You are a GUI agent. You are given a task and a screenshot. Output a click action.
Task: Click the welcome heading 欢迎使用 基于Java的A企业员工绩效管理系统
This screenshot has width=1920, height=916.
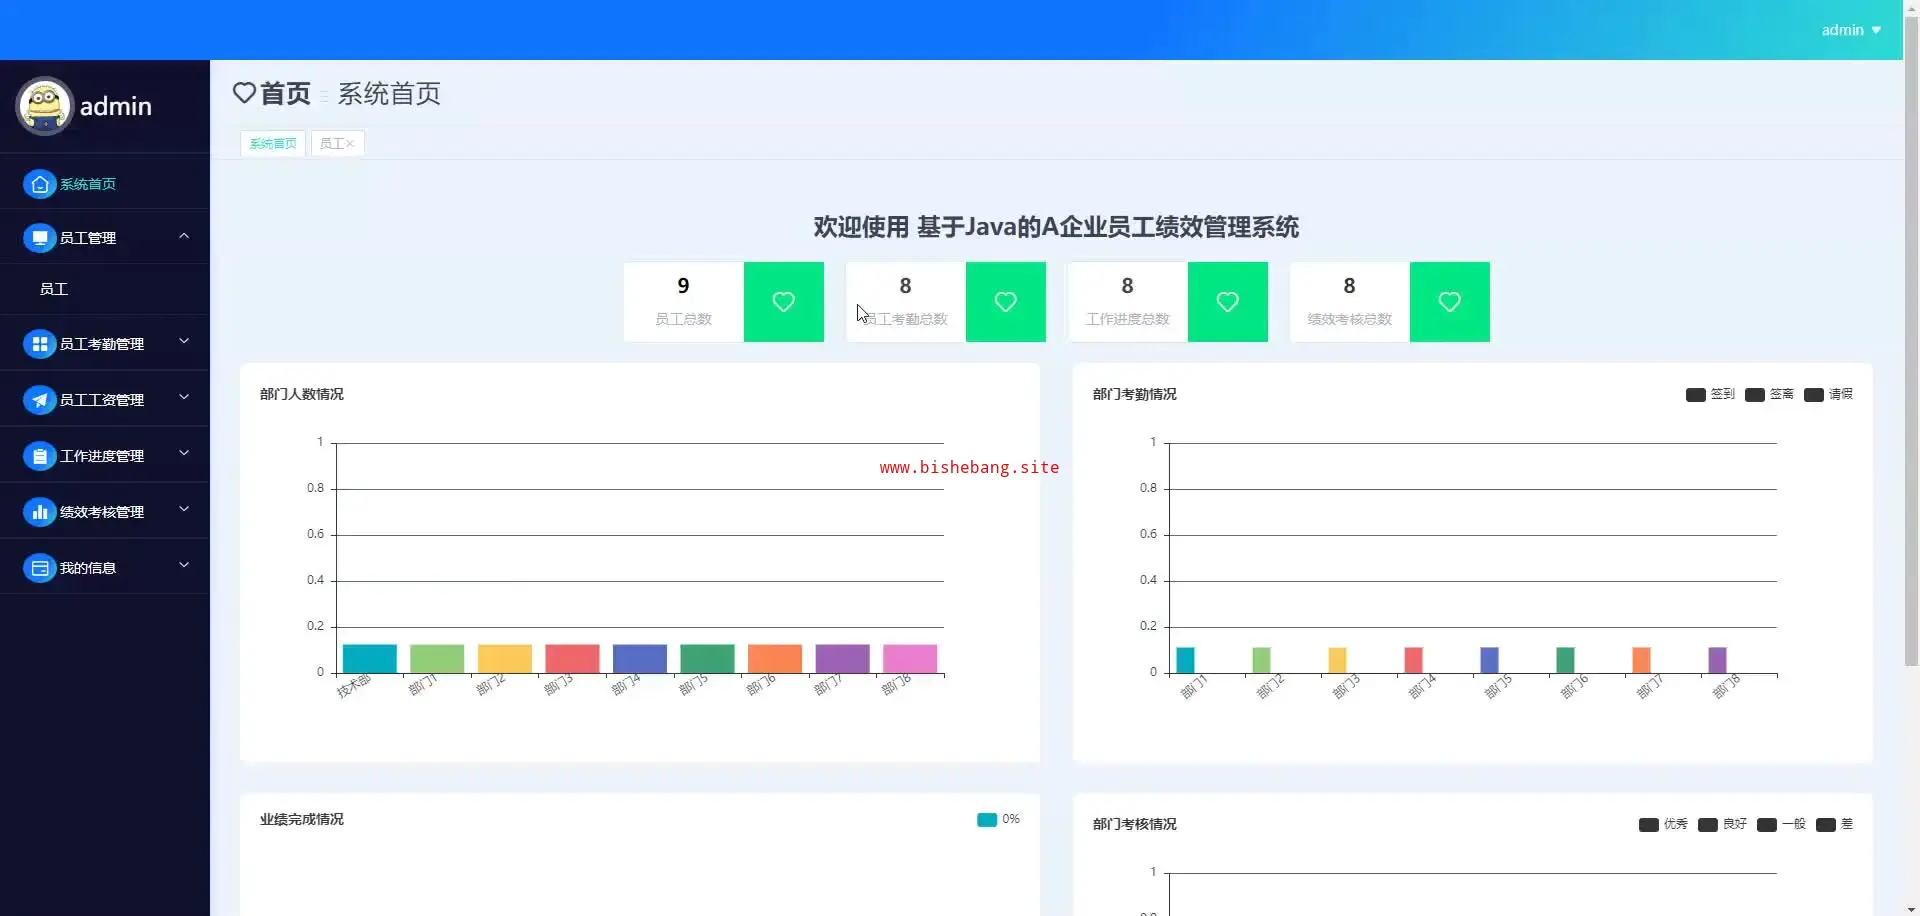[x=1056, y=227]
